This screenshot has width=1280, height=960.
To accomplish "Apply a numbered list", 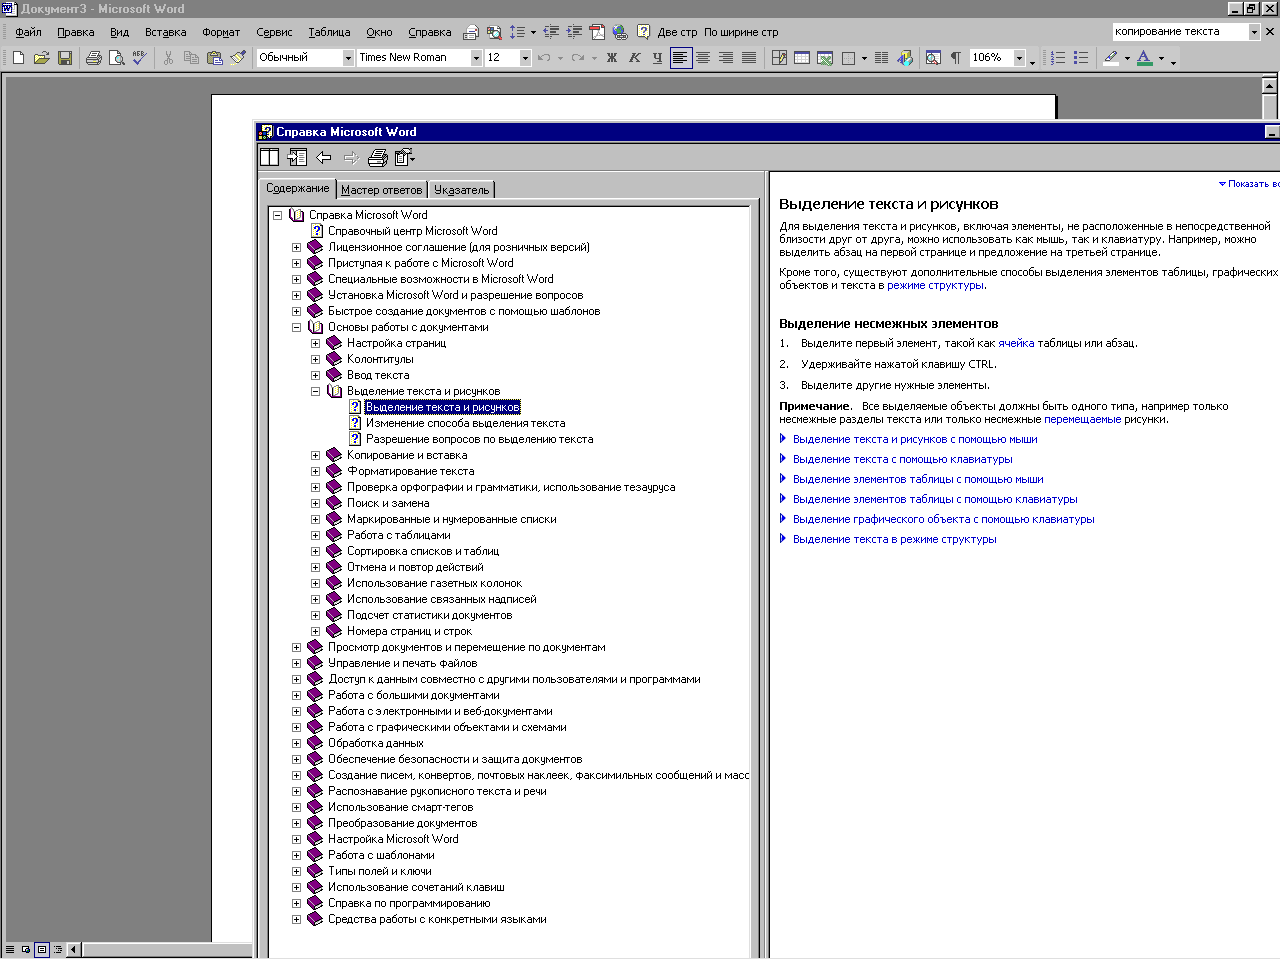I will (1058, 58).
